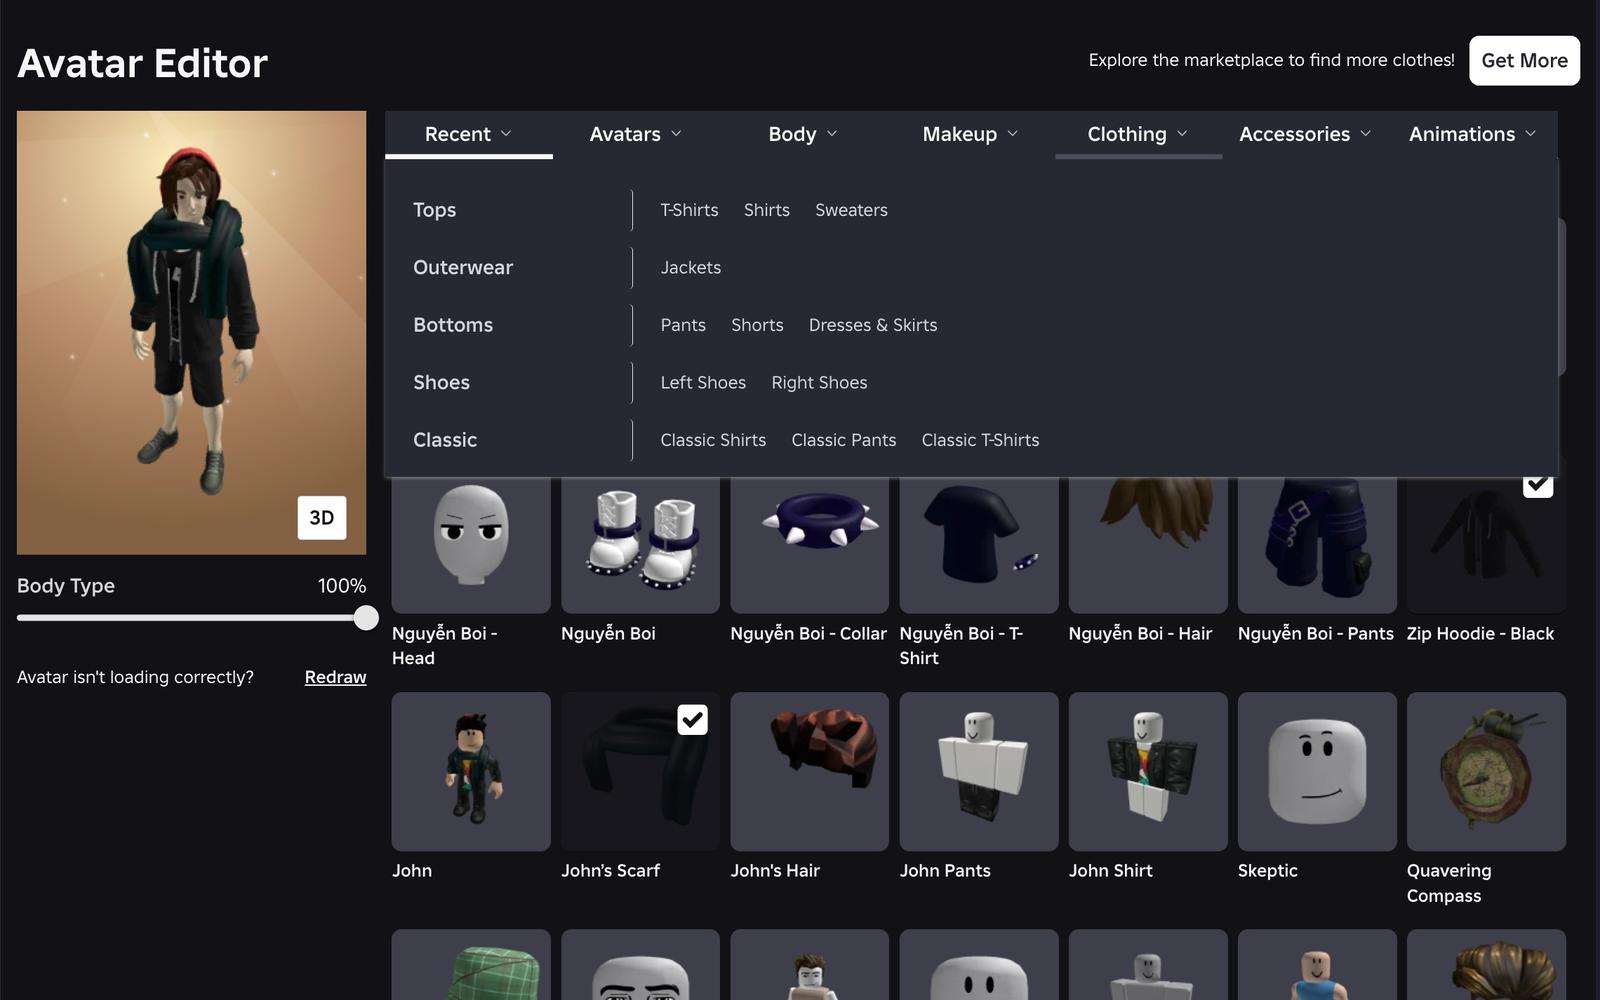This screenshot has width=1600, height=1000.
Task: Select the Nguyễn Boi - Hair item
Action: (1148, 545)
